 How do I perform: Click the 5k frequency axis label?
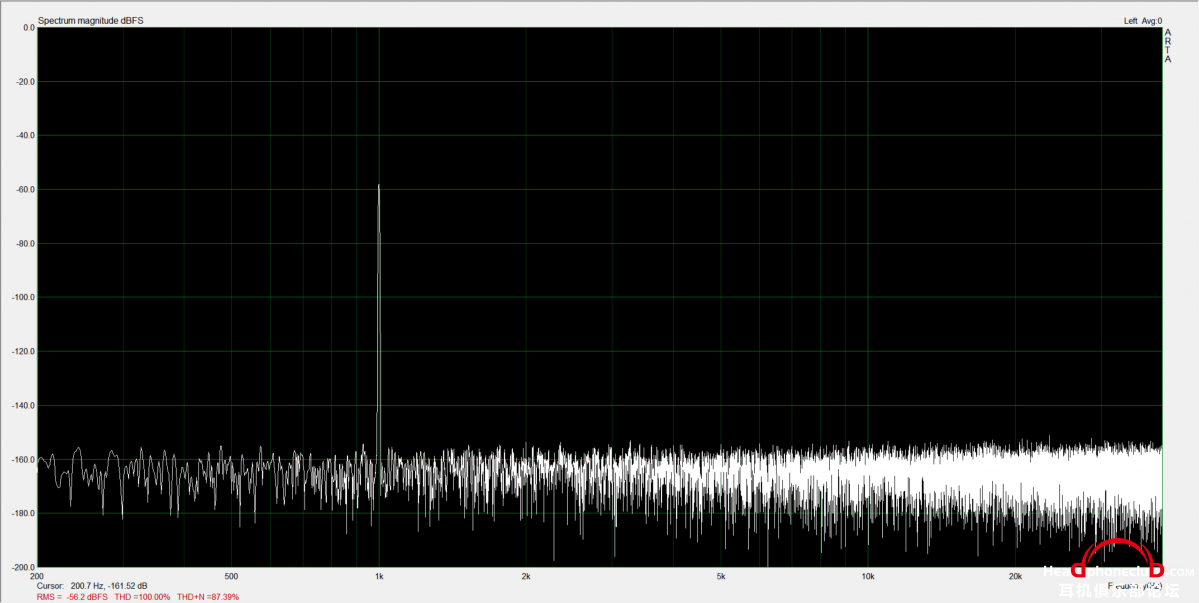tap(721, 575)
